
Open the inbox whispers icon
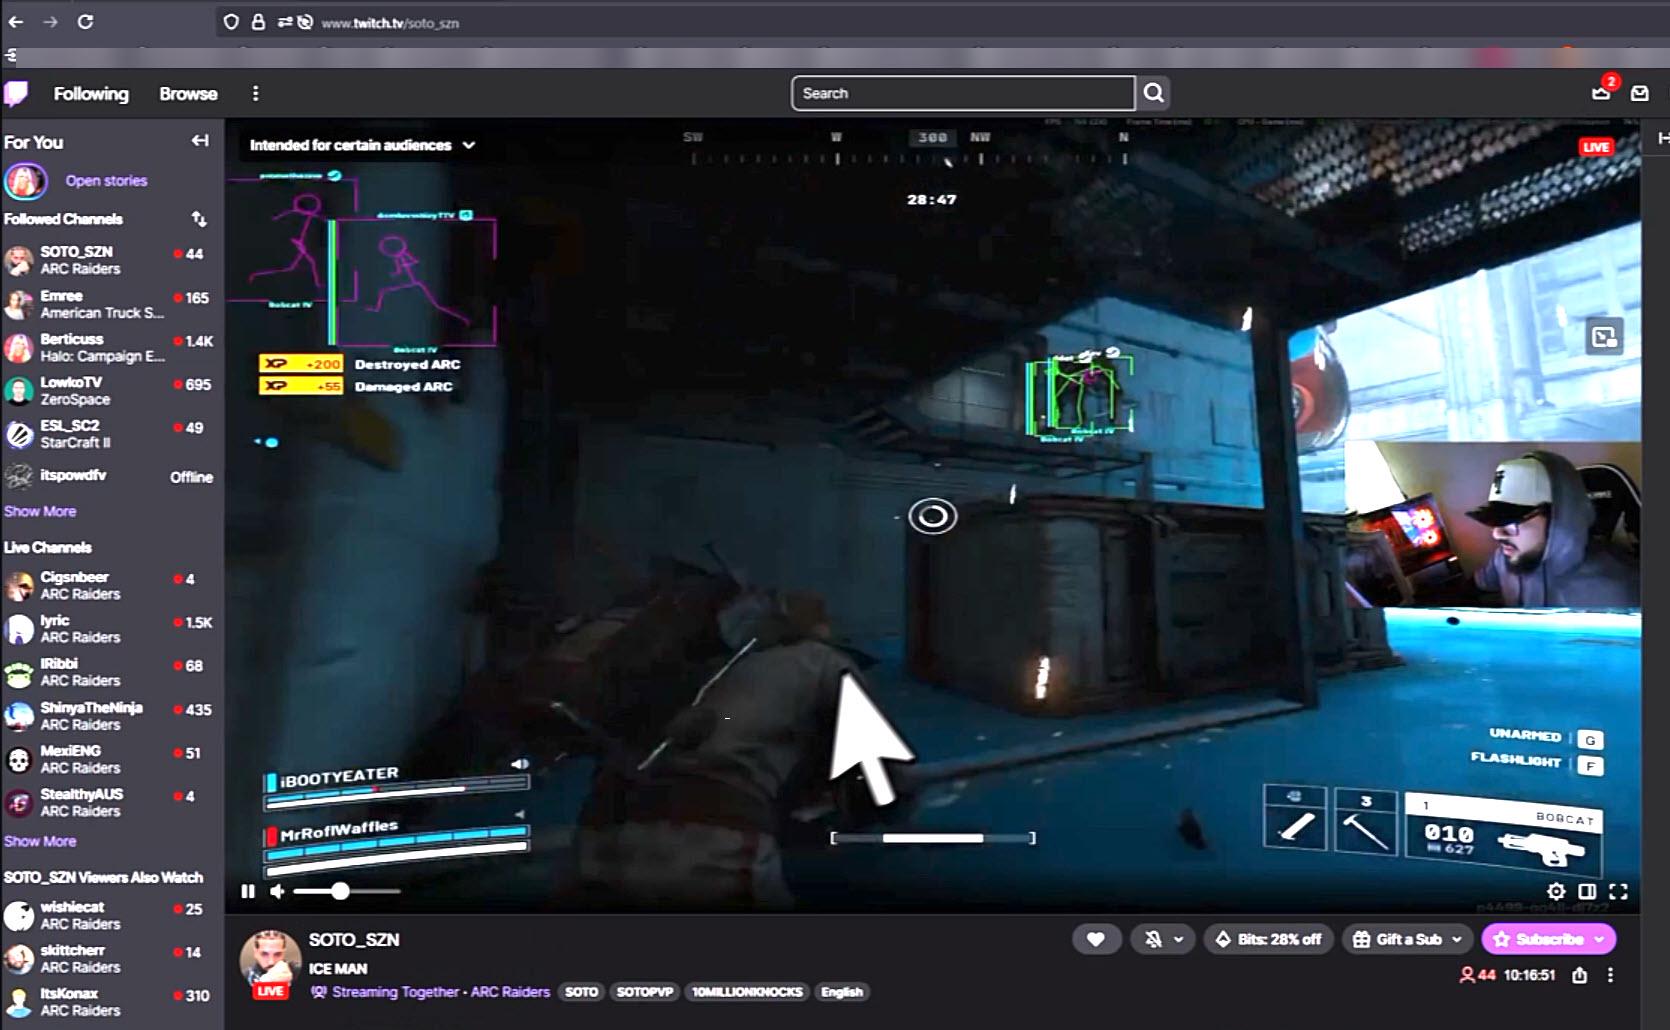[1640, 93]
